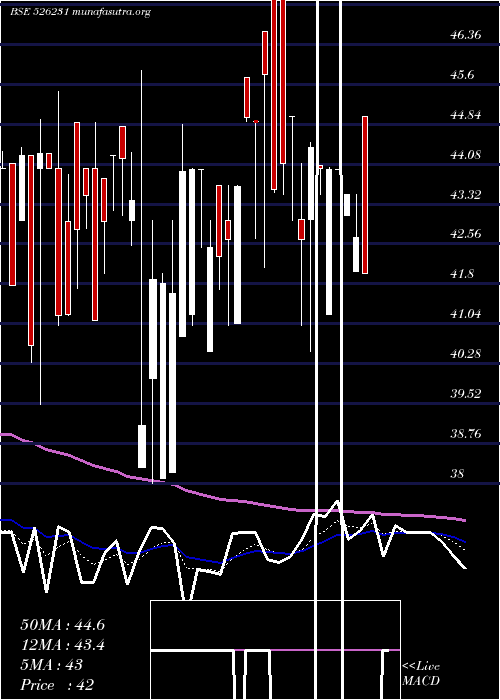Viewport: 500px width, 700px height.
Task: Click the 50MA : 44.6 readout
Action: (62, 625)
